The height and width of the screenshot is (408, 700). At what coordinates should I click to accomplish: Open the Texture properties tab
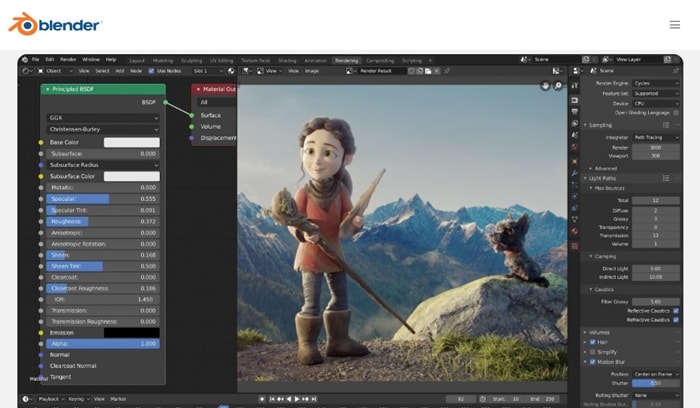(575, 246)
